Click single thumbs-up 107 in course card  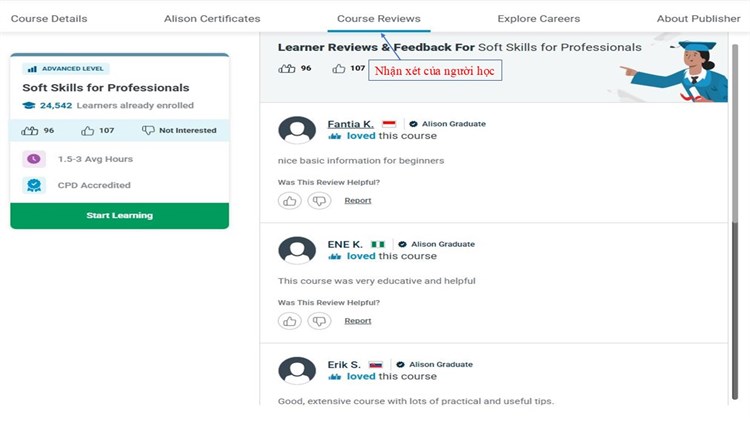98,130
